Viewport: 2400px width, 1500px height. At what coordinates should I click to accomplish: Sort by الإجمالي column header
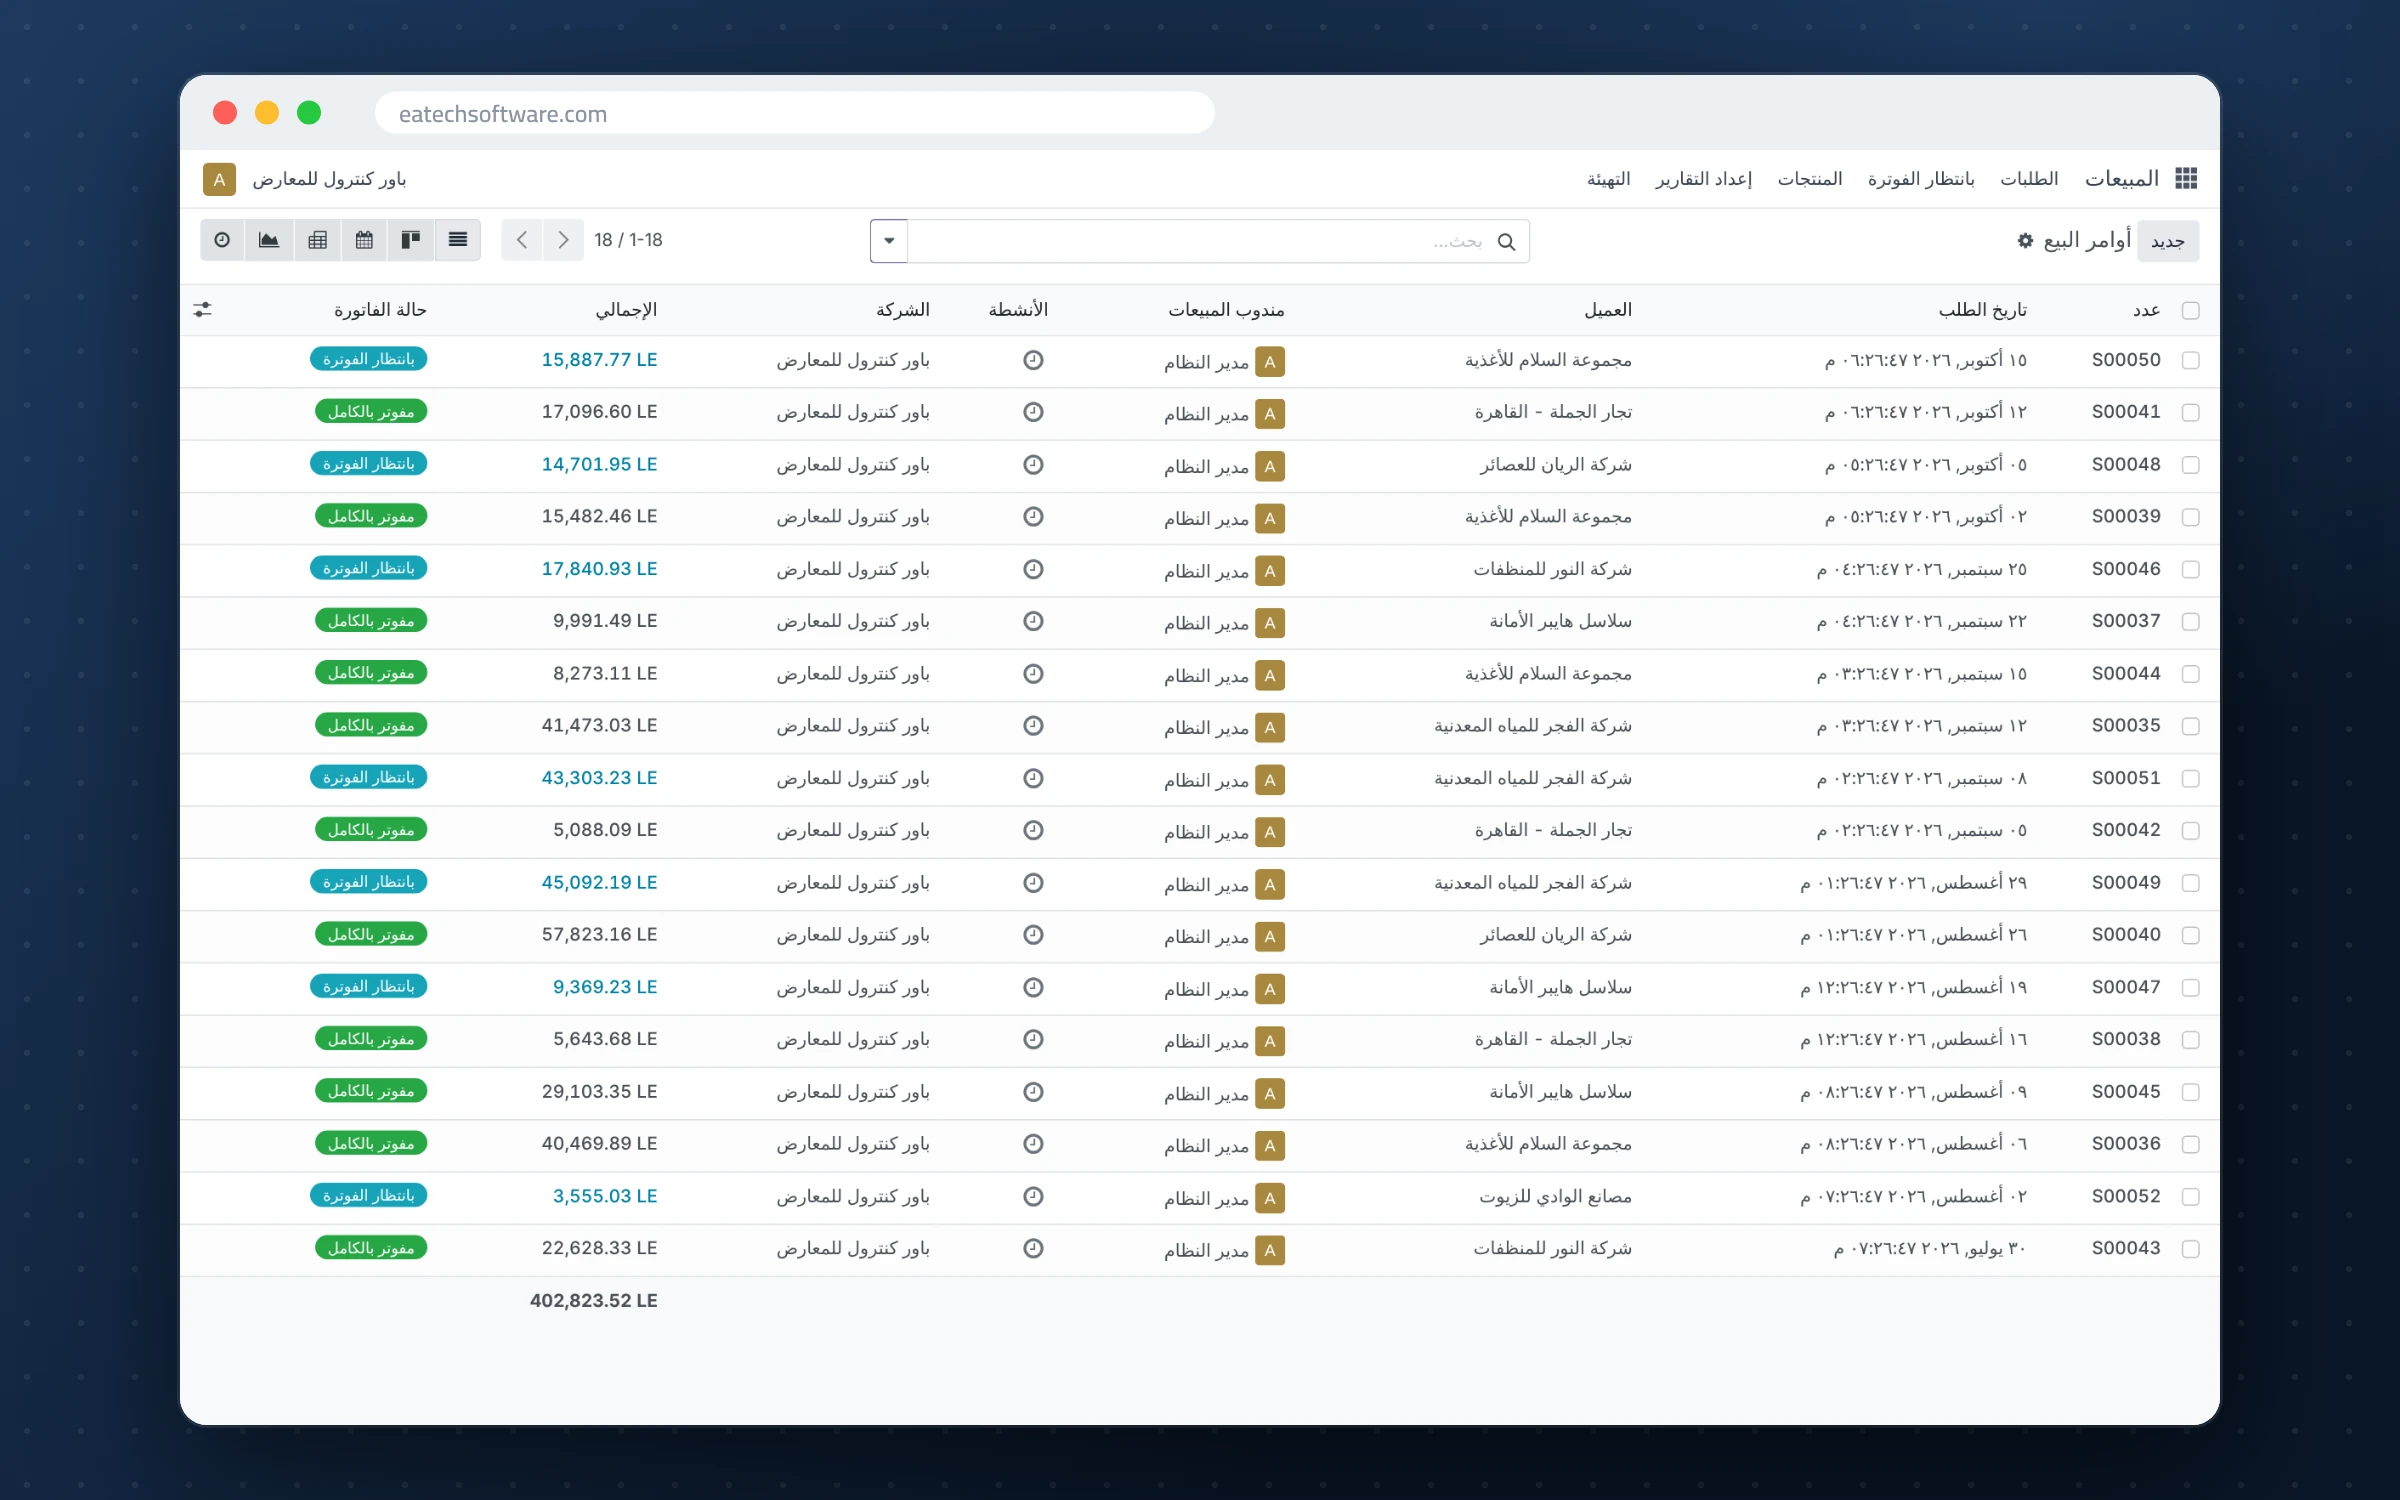click(626, 310)
